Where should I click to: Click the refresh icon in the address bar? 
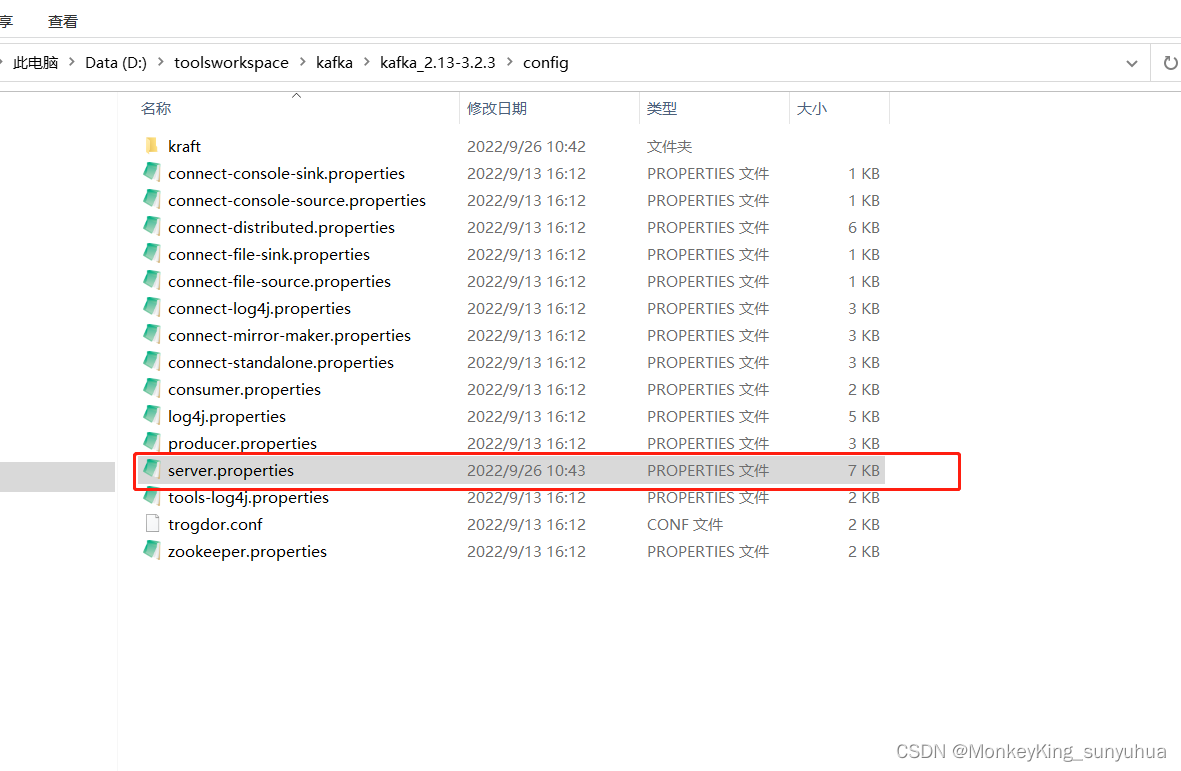pos(1170,62)
